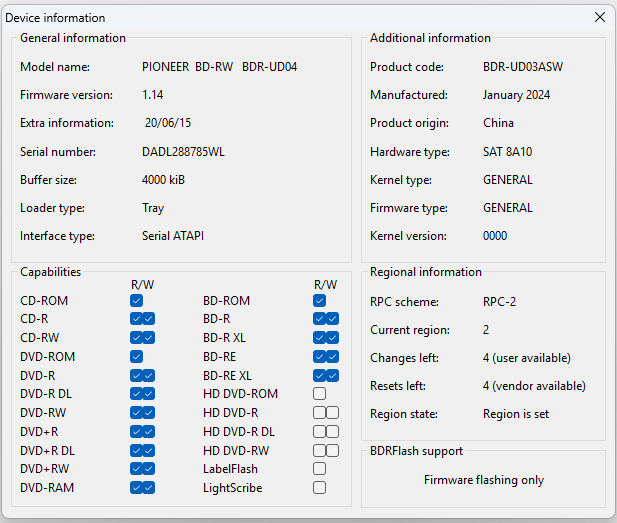Toggle the CD-R read checkbox
Viewport: 617px width, 523px height.
pyautogui.click(x=136, y=319)
